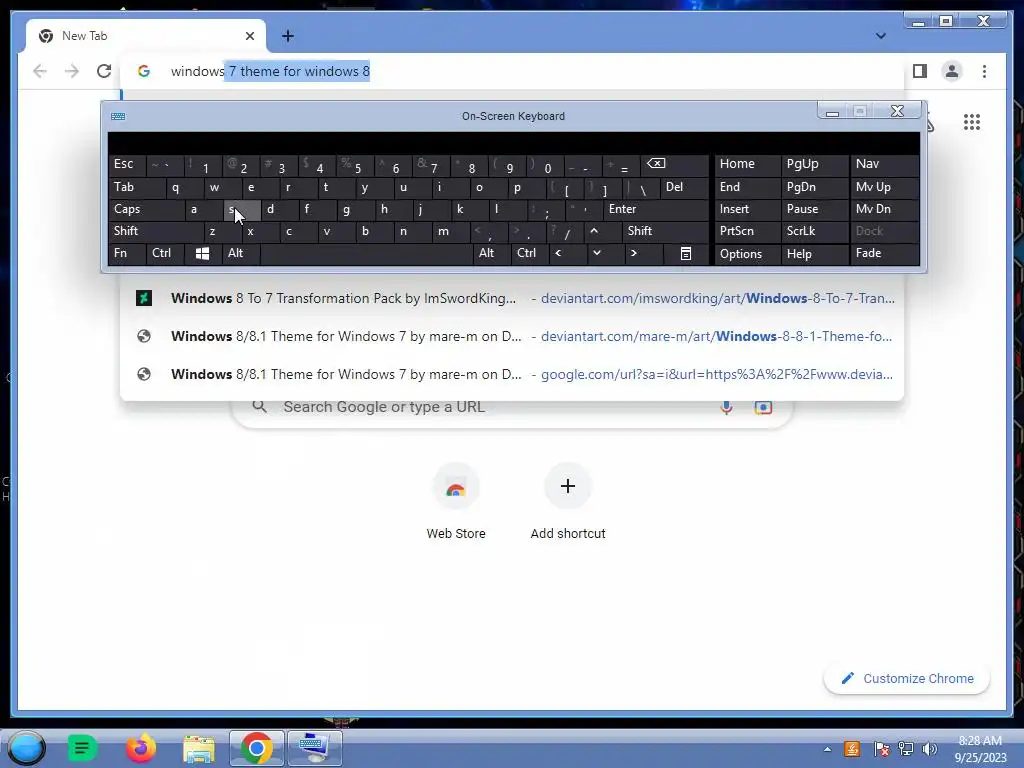Click the Home key on keyboard

coord(747,164)
